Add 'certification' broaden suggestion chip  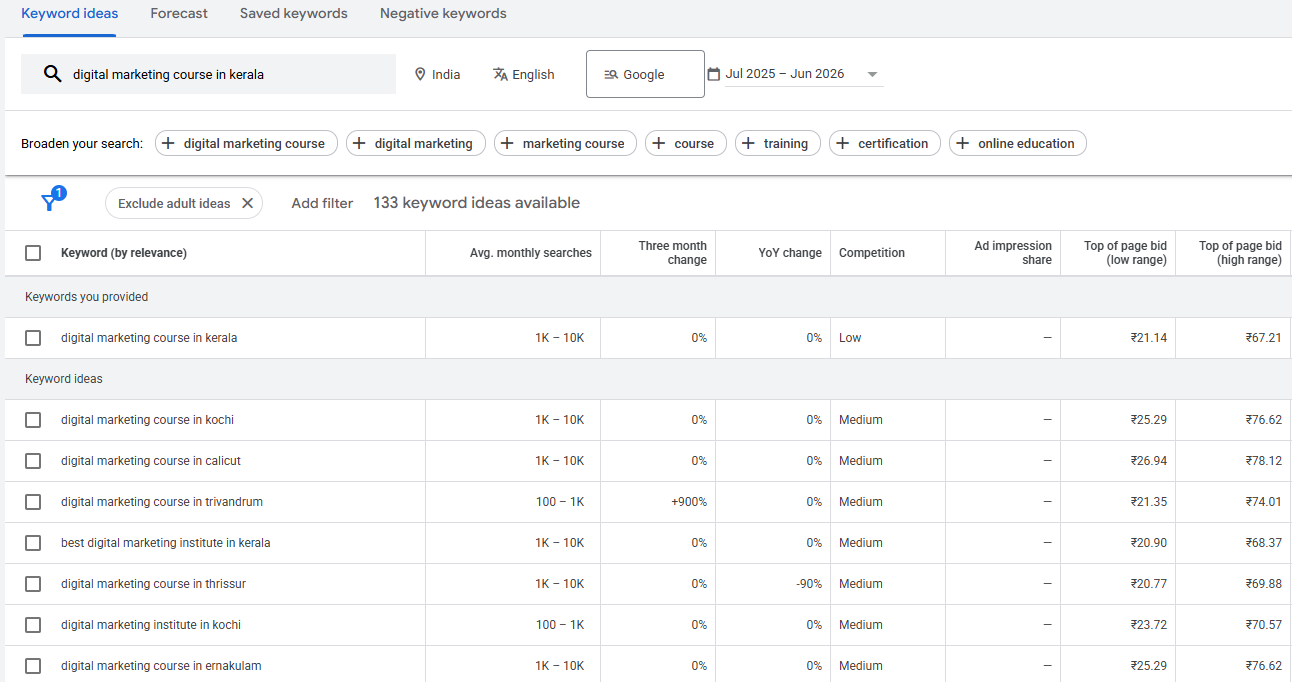click(885, 143)
